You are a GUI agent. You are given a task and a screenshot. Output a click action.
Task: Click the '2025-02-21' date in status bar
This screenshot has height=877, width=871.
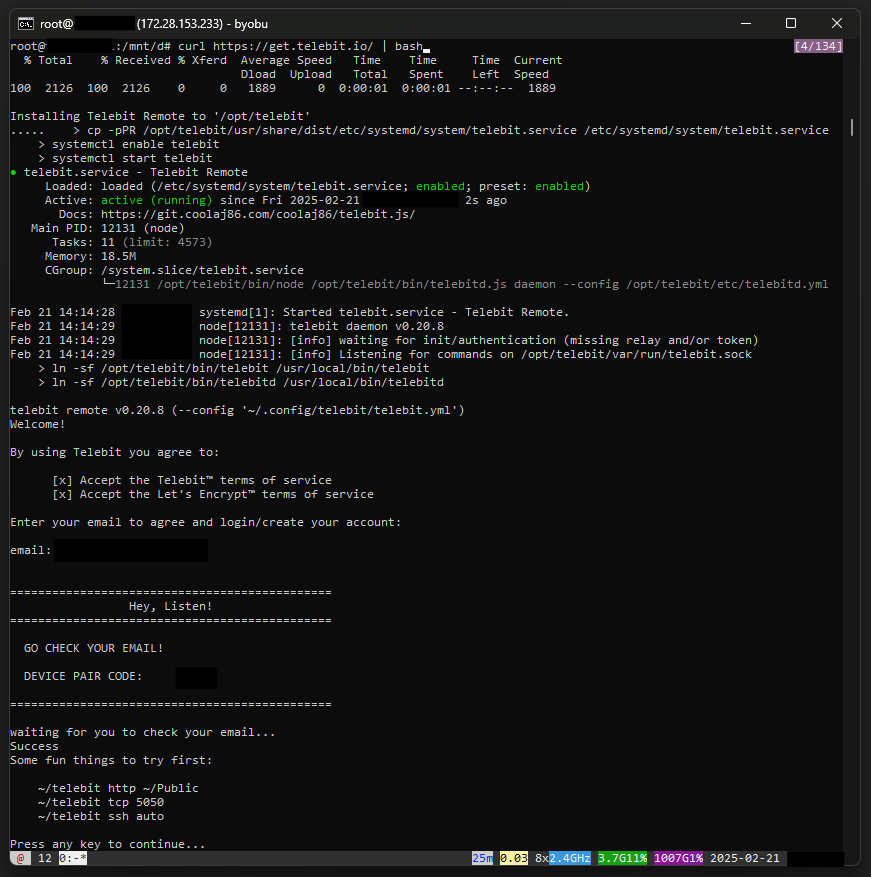pos(745,858)
